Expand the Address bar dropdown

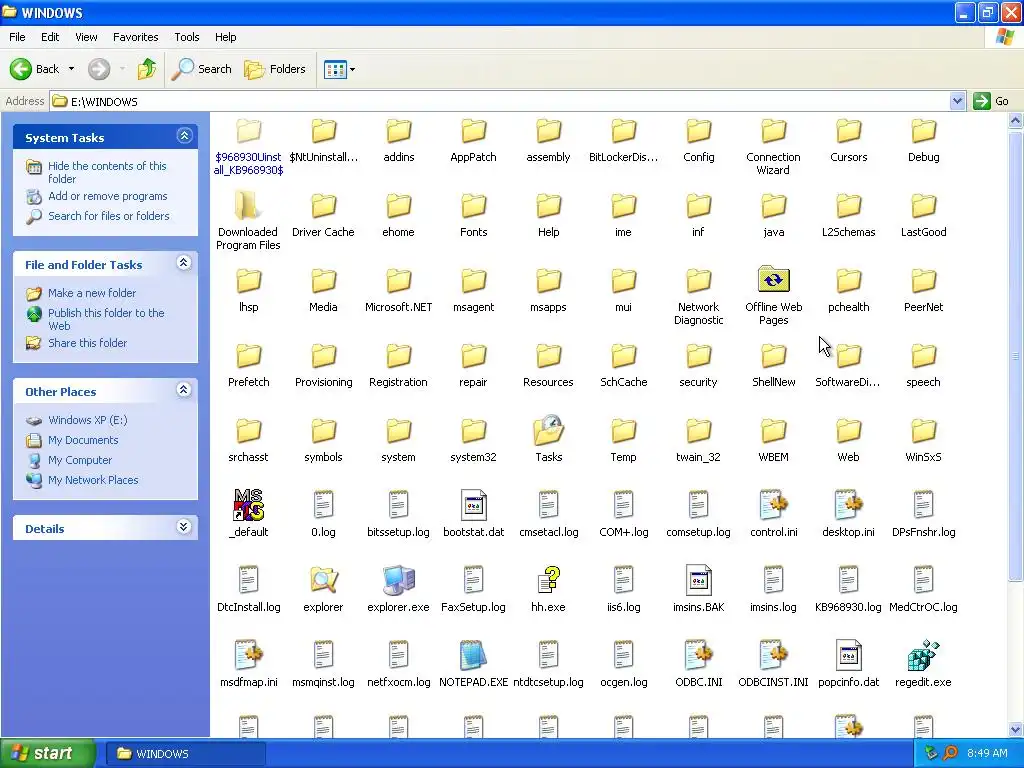957,101
